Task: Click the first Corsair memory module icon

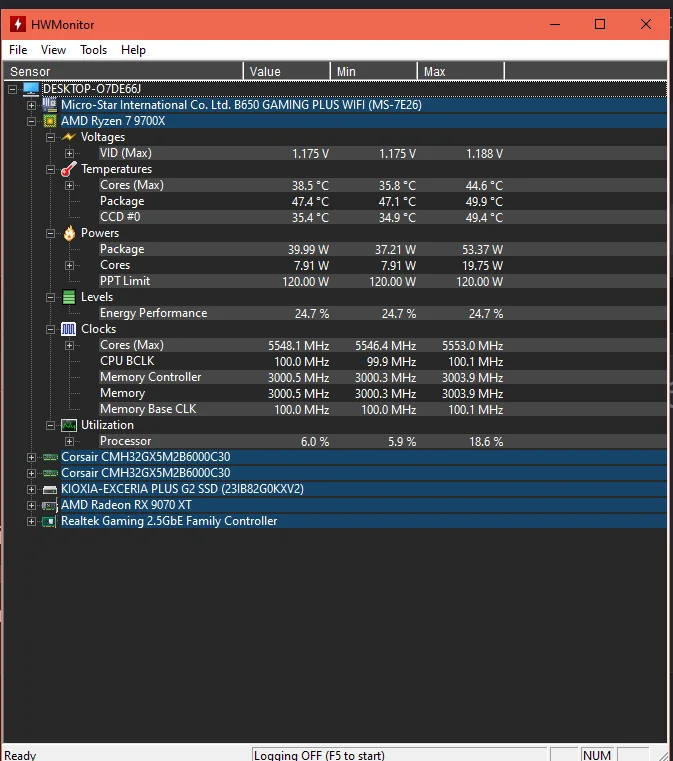Action: [x=50, y=457]
